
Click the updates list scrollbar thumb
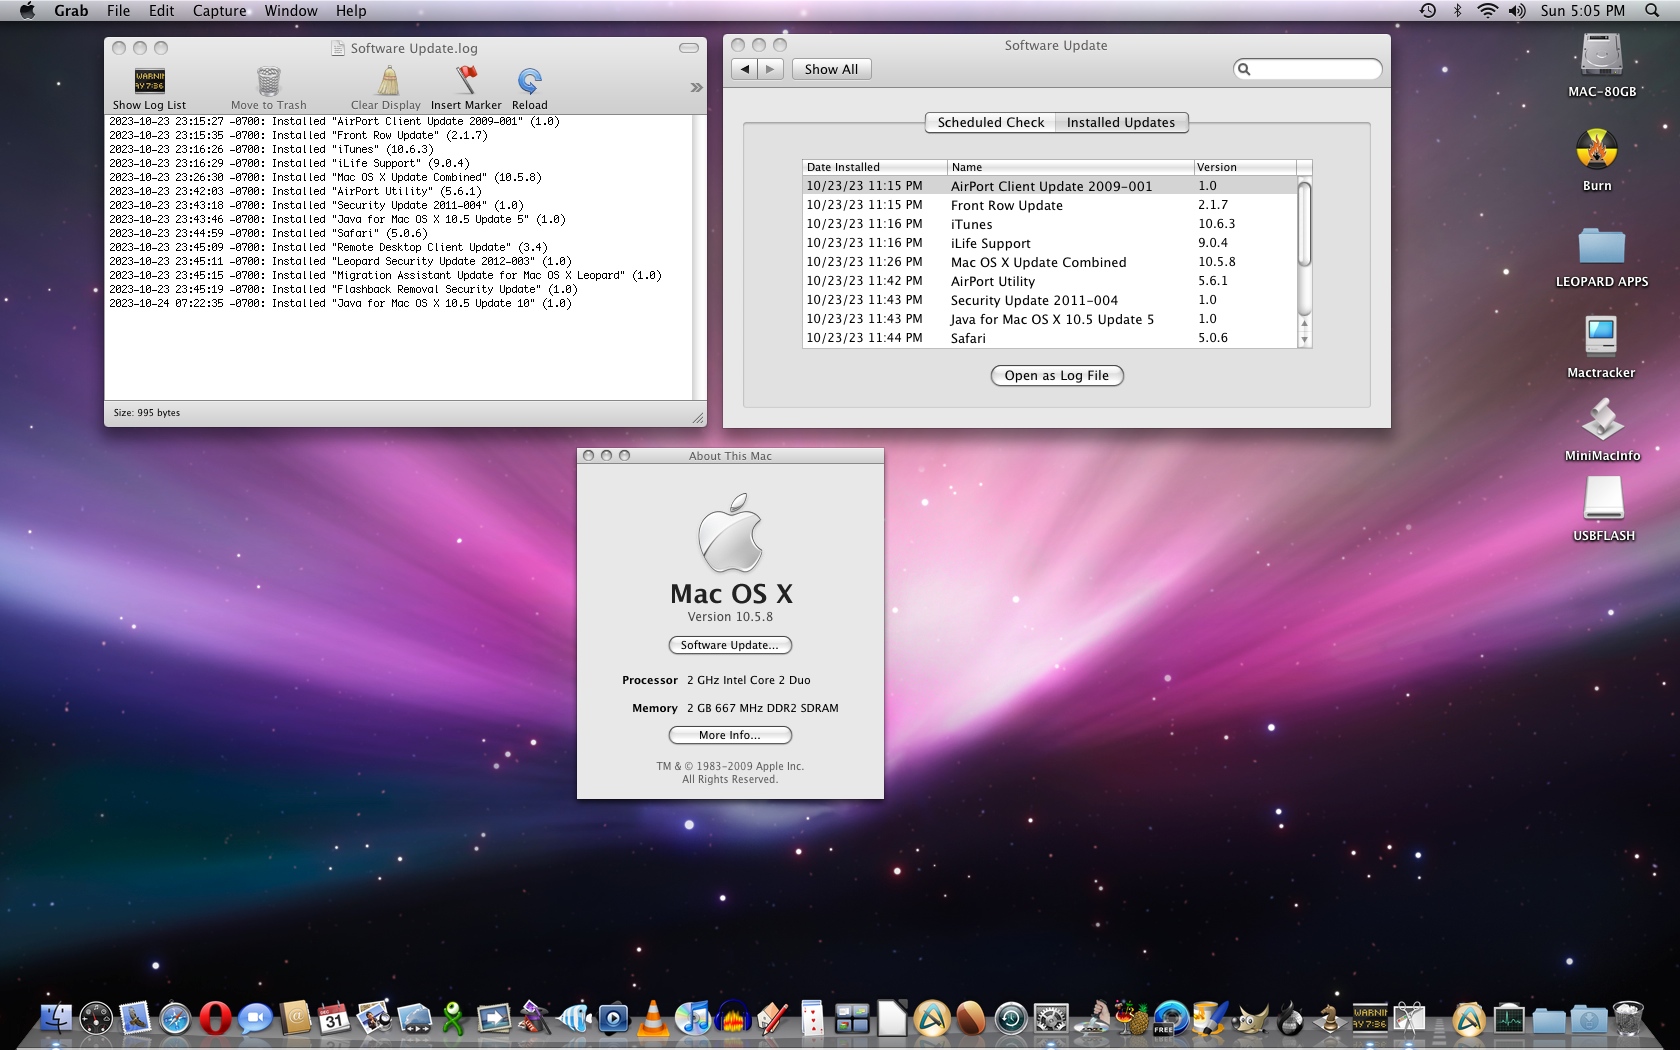tap(1304, 223)
